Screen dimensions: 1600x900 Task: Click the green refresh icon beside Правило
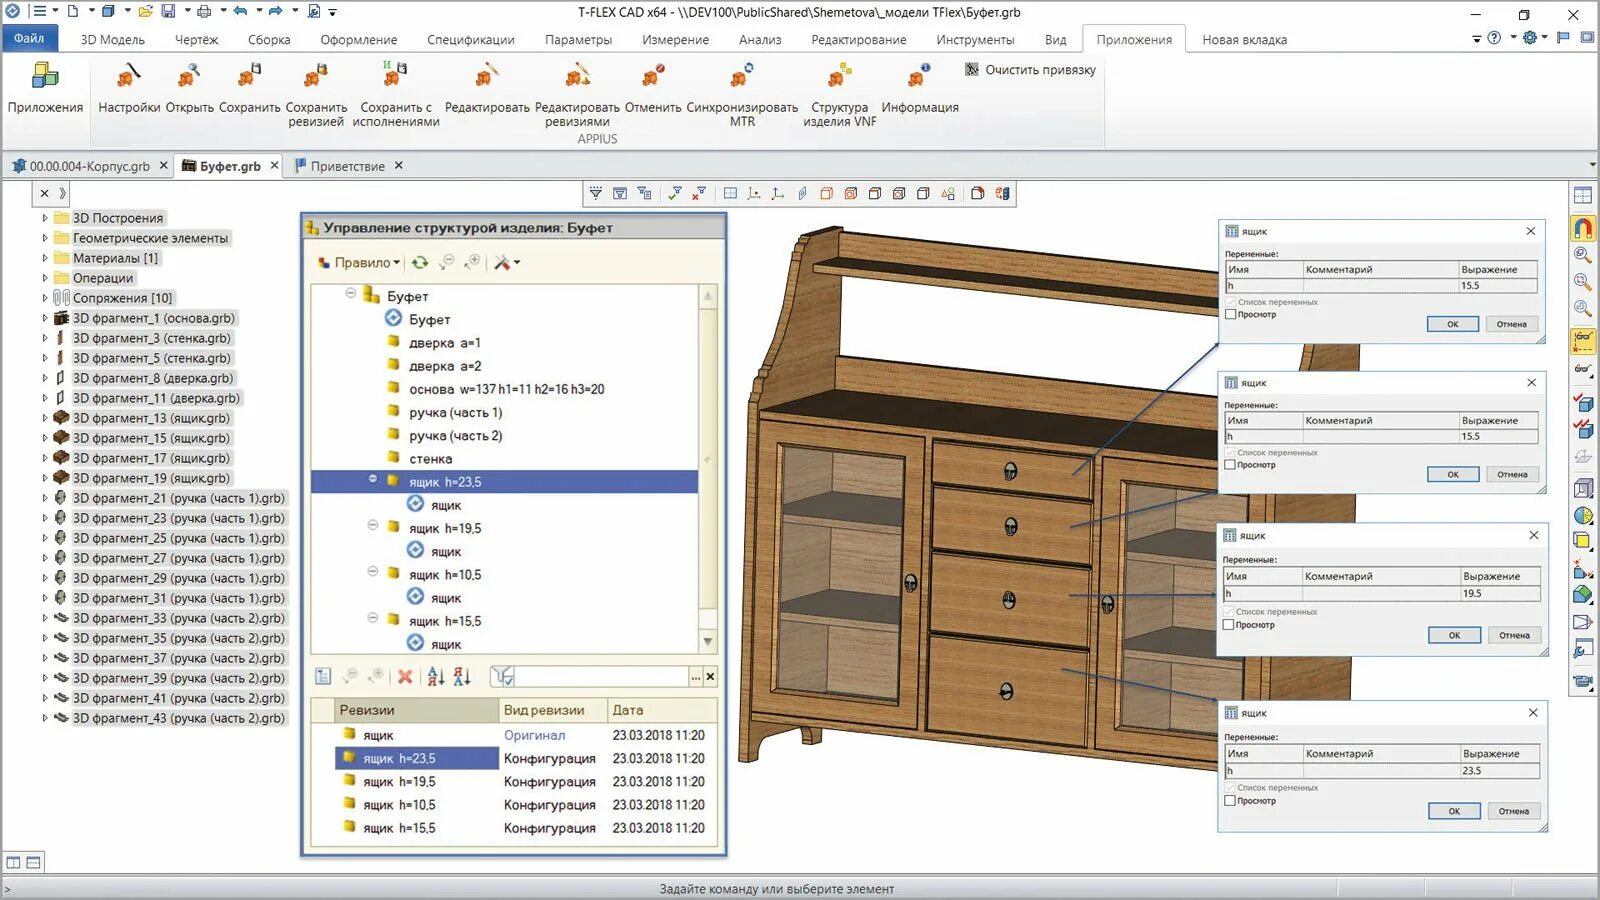point(420,263)
